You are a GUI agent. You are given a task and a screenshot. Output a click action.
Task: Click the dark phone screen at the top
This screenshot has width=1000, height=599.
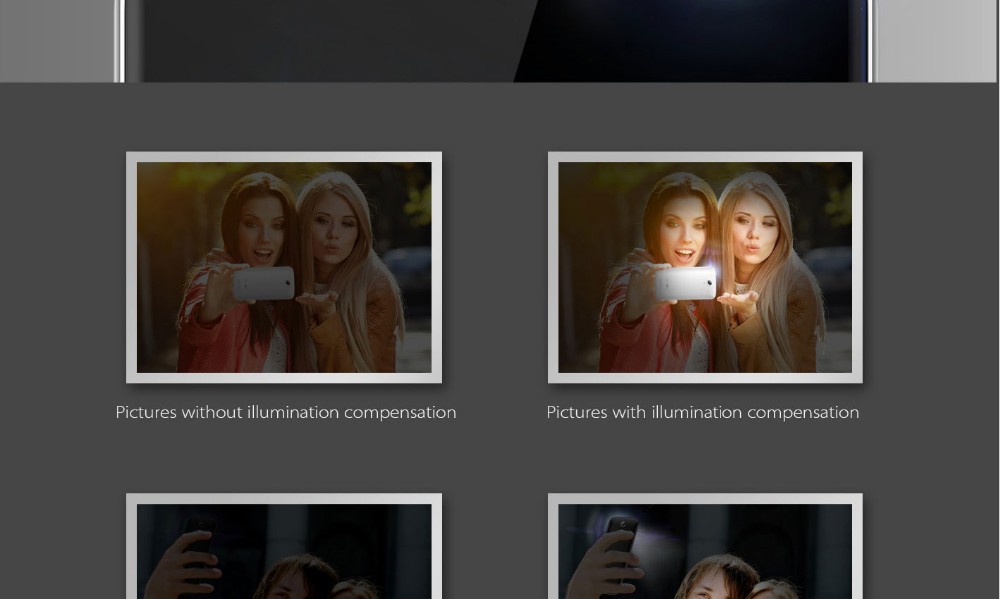point(500,40)
